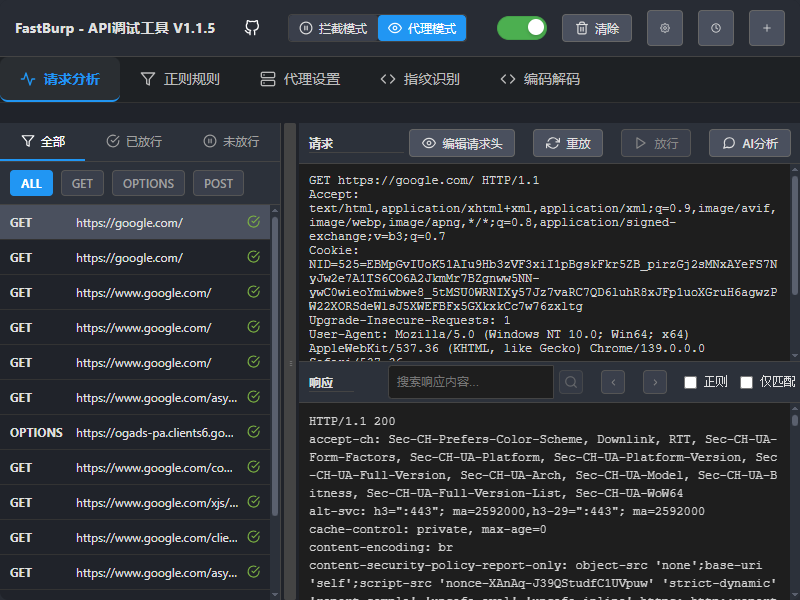Focus the 搜索响应内容 search field
The image size is (800, 600).
pos(471,382)
